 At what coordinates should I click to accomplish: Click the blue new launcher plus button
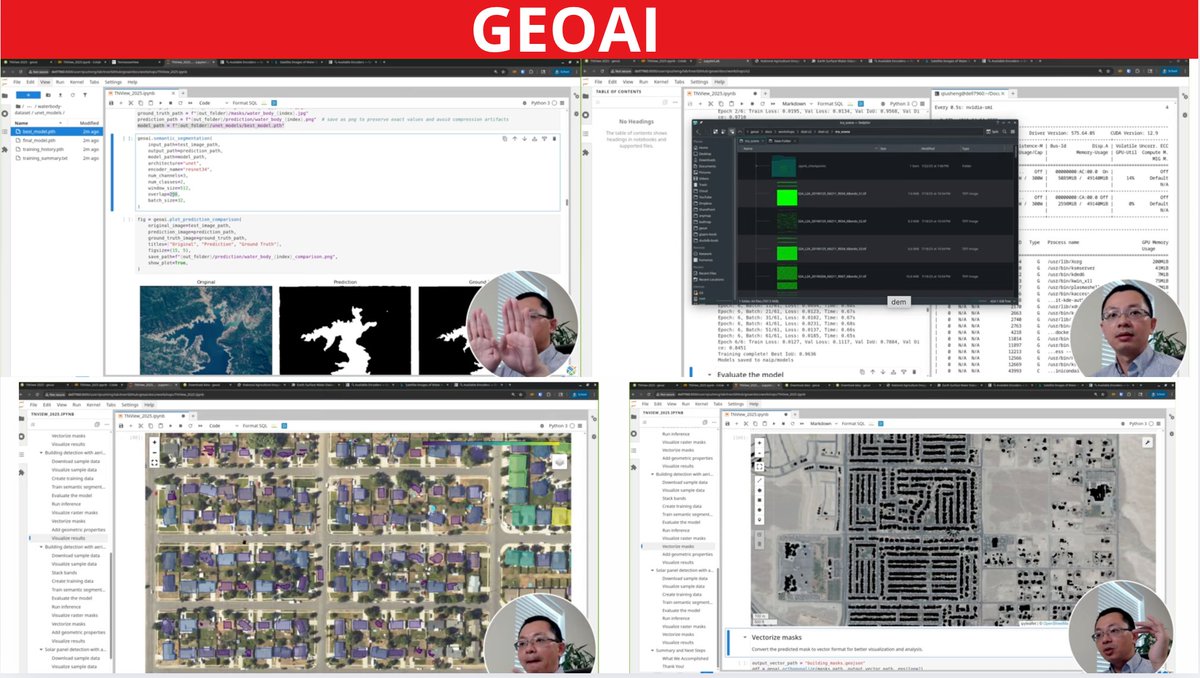click(x=28, y=95)
